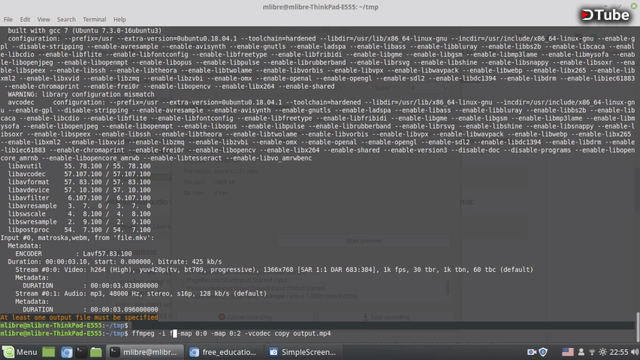Open the clock showing 22:55
This screenshot has height=360, width=640.
[619, 352]
